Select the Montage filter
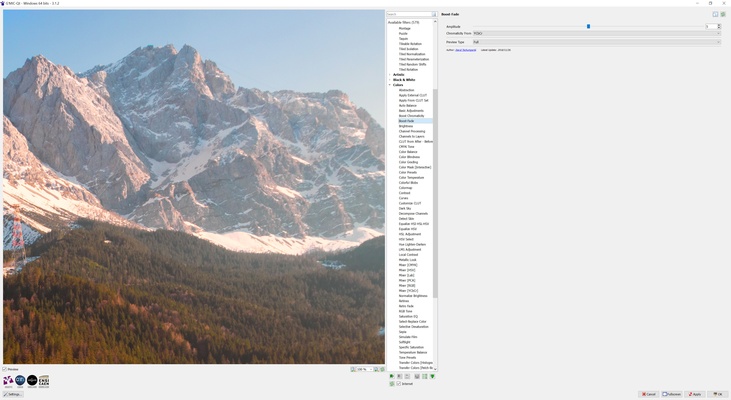Viewport: 731px width, 400px height. [x=404, y=28]
